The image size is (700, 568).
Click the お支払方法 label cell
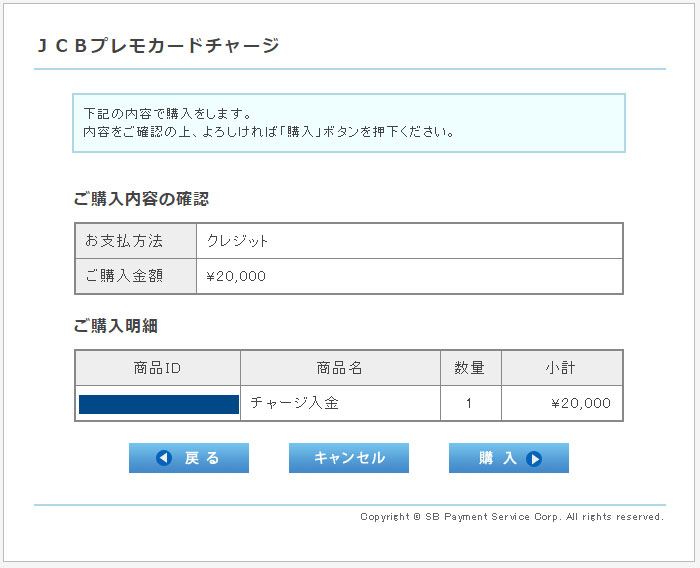pos(136,241)
